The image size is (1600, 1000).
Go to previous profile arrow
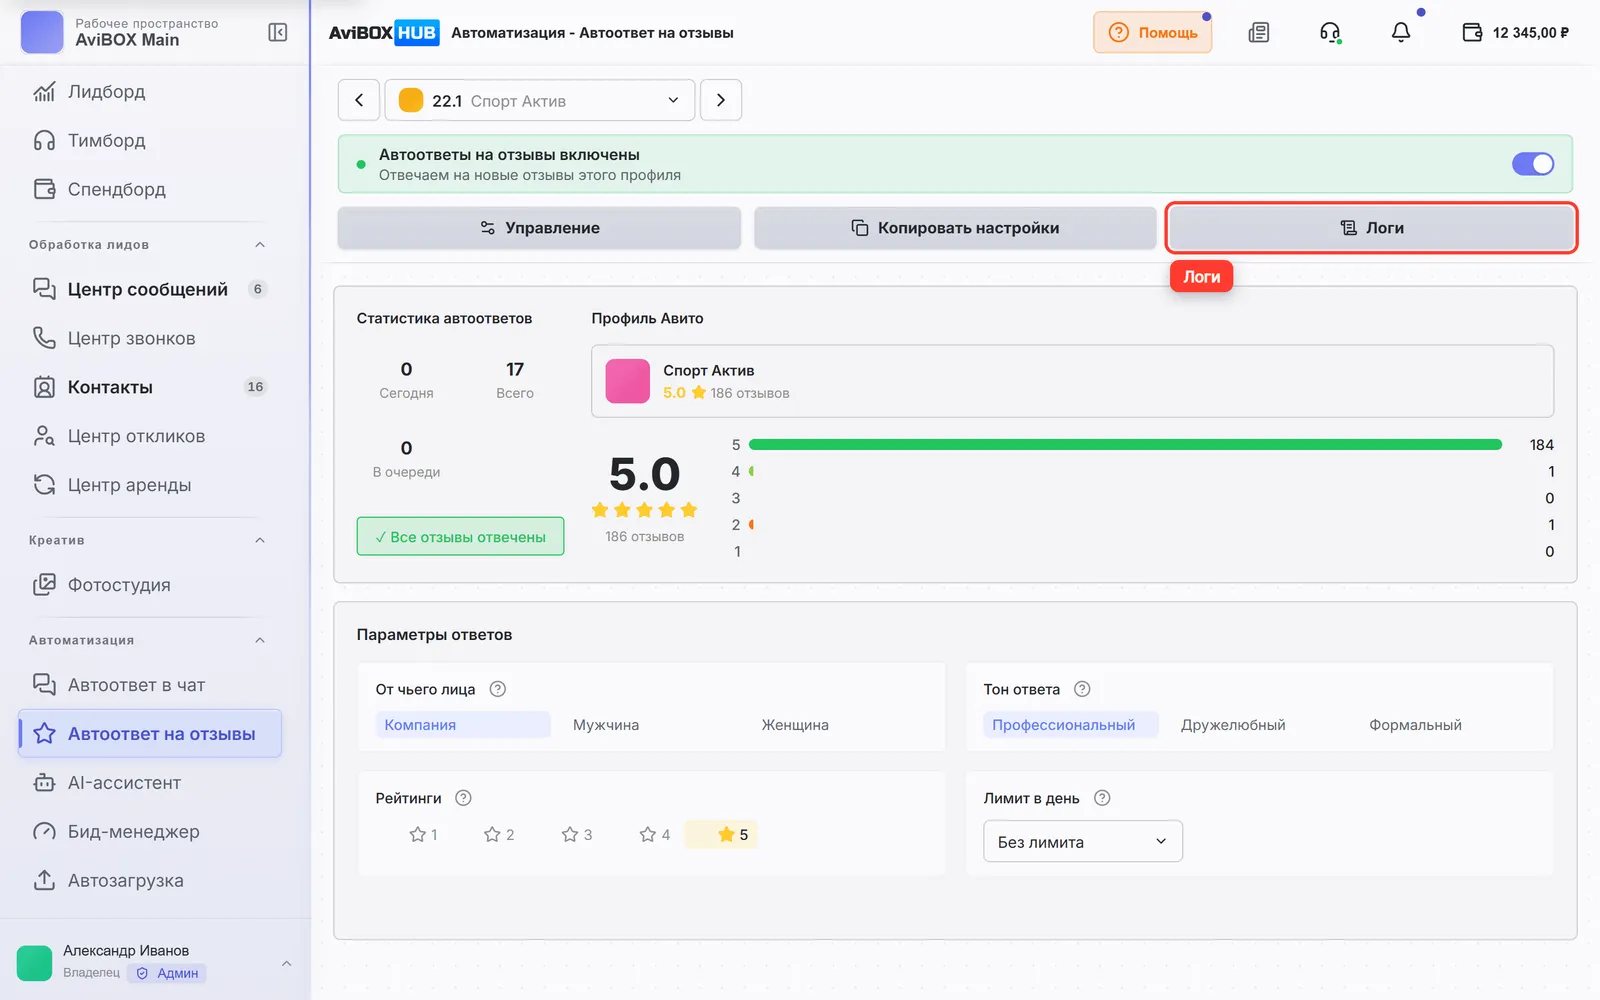click(359, 100)
